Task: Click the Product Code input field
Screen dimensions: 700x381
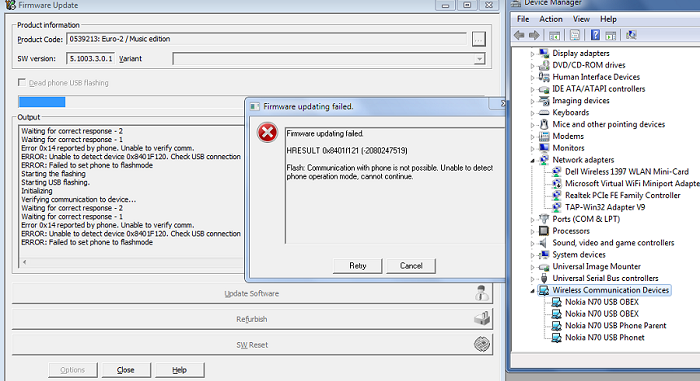Action: tap(267, 39)
